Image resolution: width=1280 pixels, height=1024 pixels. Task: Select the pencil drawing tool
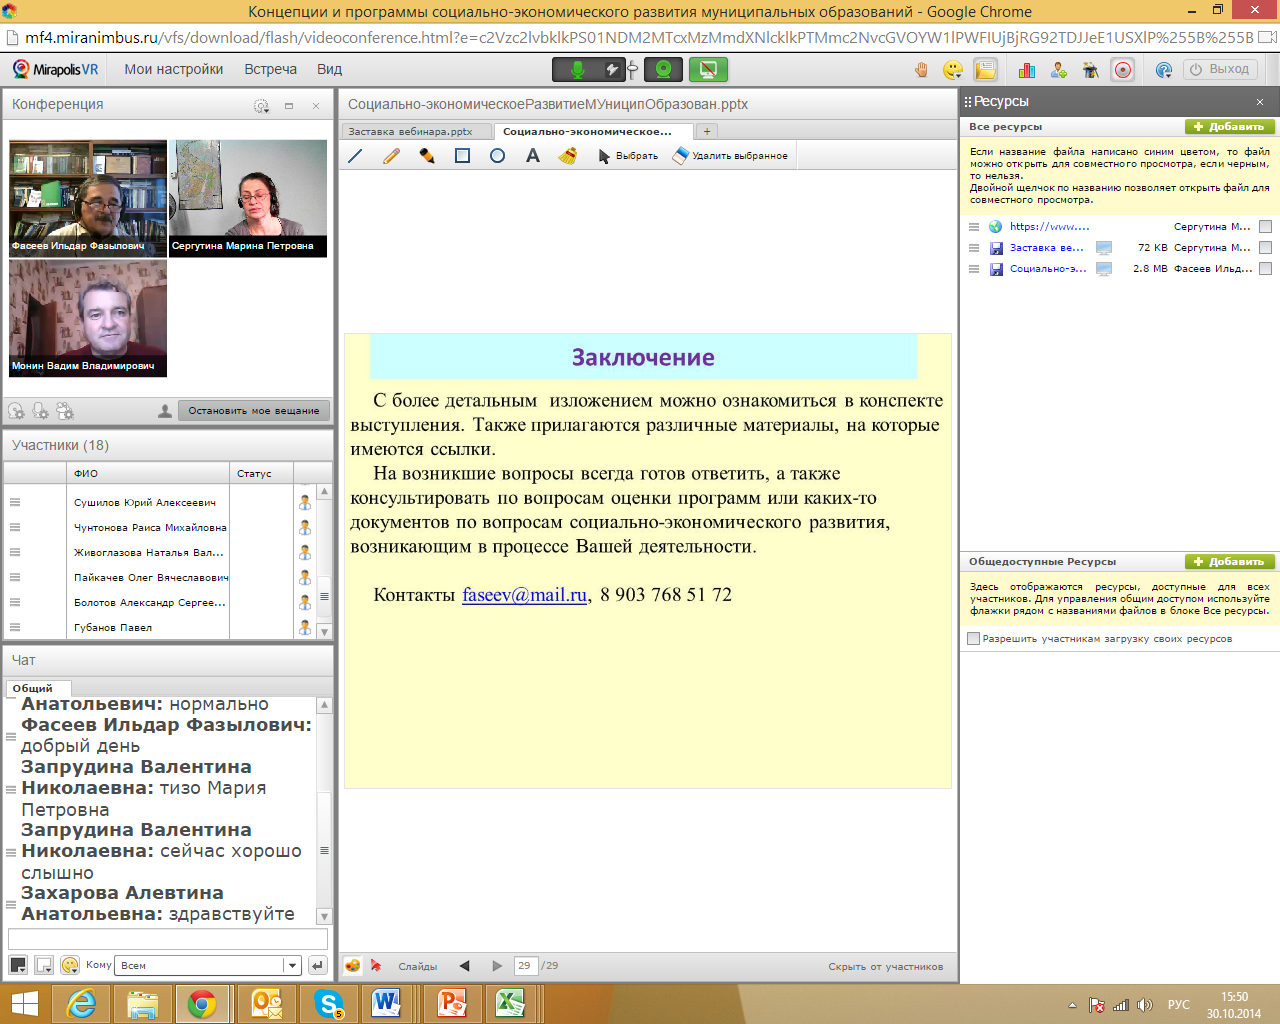click(391, 156)
